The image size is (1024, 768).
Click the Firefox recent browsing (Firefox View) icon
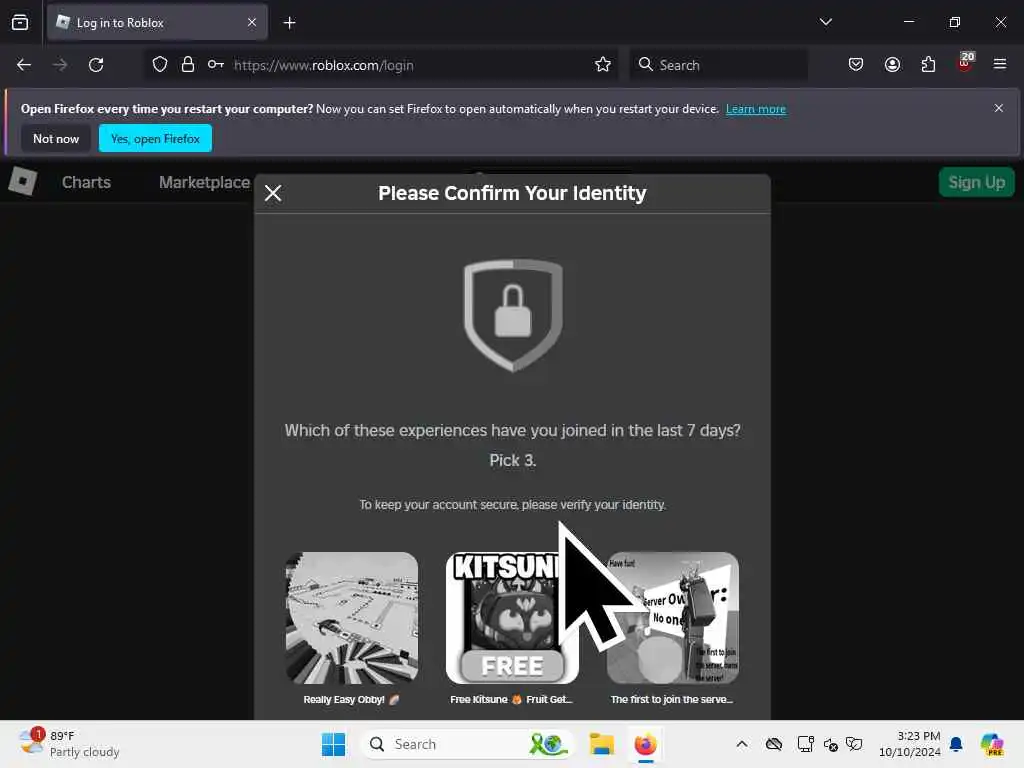20,22
